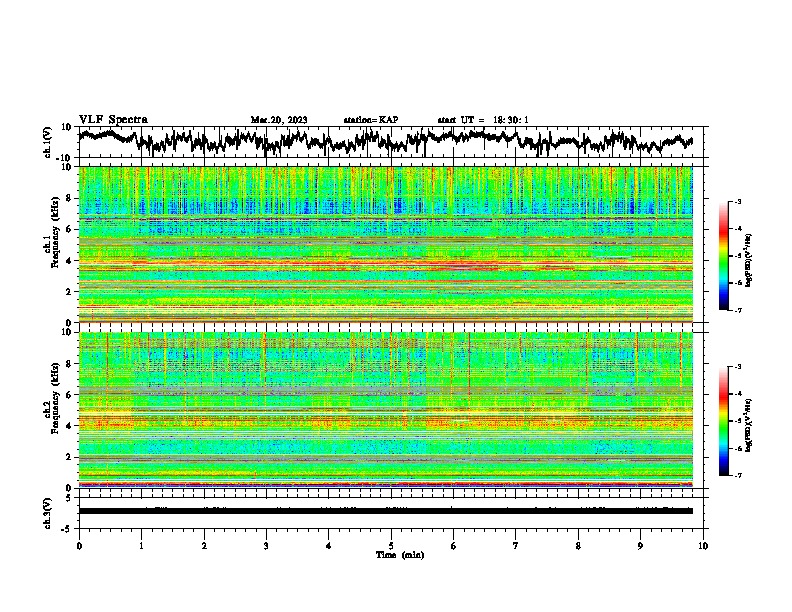Click the ch.1 color scale bar
Image resolution: width=792 pixels, height=612 pixels.
point(724,256)
